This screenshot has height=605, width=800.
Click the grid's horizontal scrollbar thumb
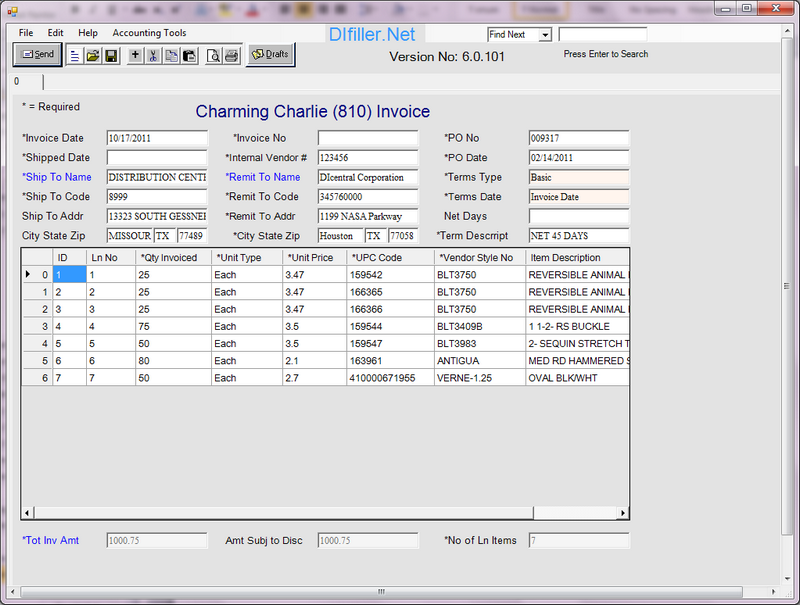coord(284,513)
